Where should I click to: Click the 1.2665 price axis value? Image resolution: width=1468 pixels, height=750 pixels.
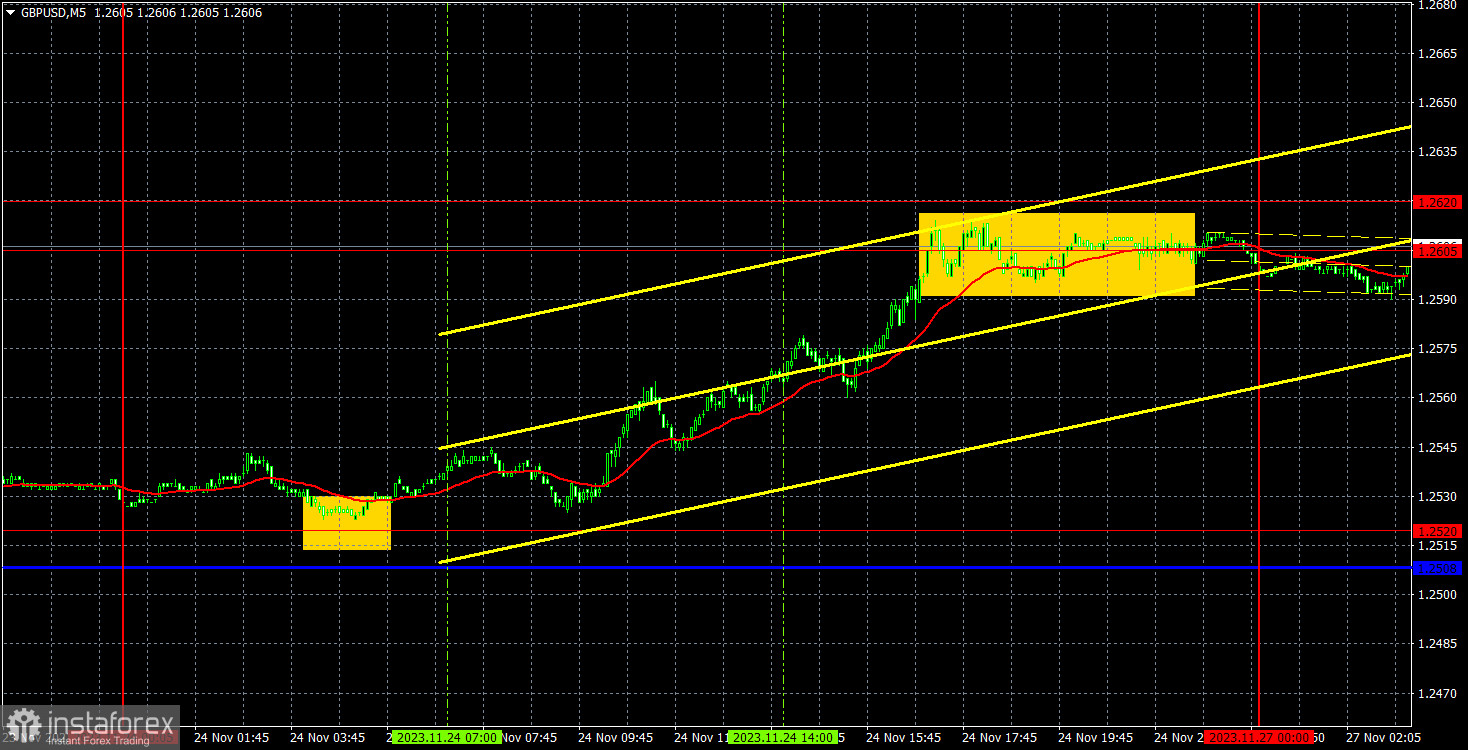(1439, 53)
